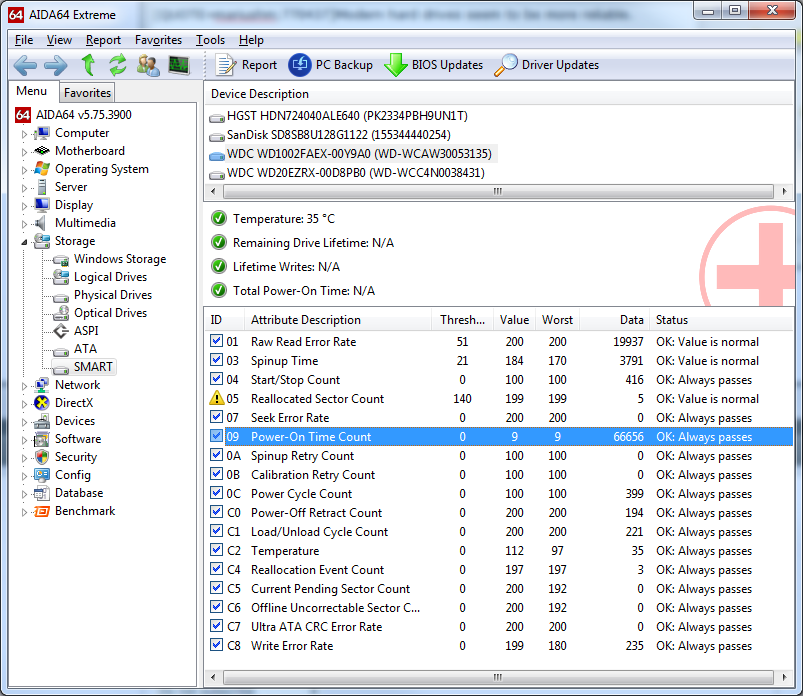Toggle the Temperature attribute C2 checkbox
The height and width of the screenshot is (696, 803).
click(217, 550)
